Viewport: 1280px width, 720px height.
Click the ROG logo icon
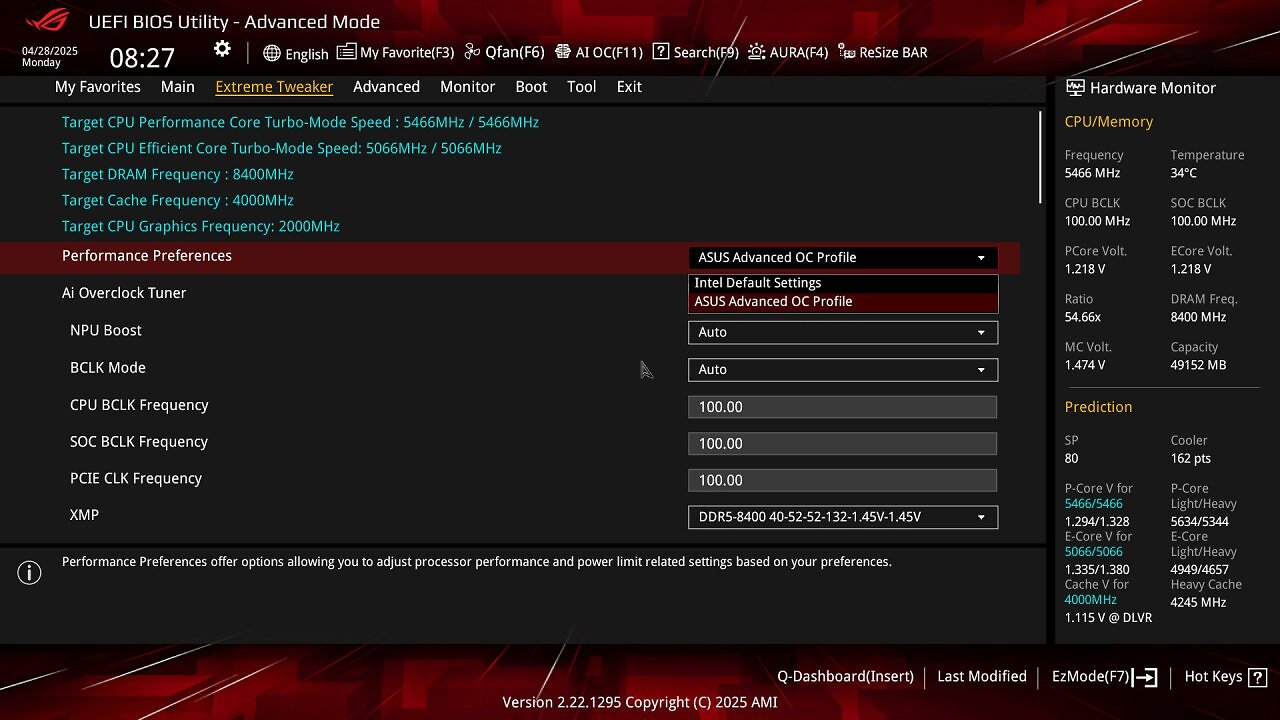click(x=47, y=20)
